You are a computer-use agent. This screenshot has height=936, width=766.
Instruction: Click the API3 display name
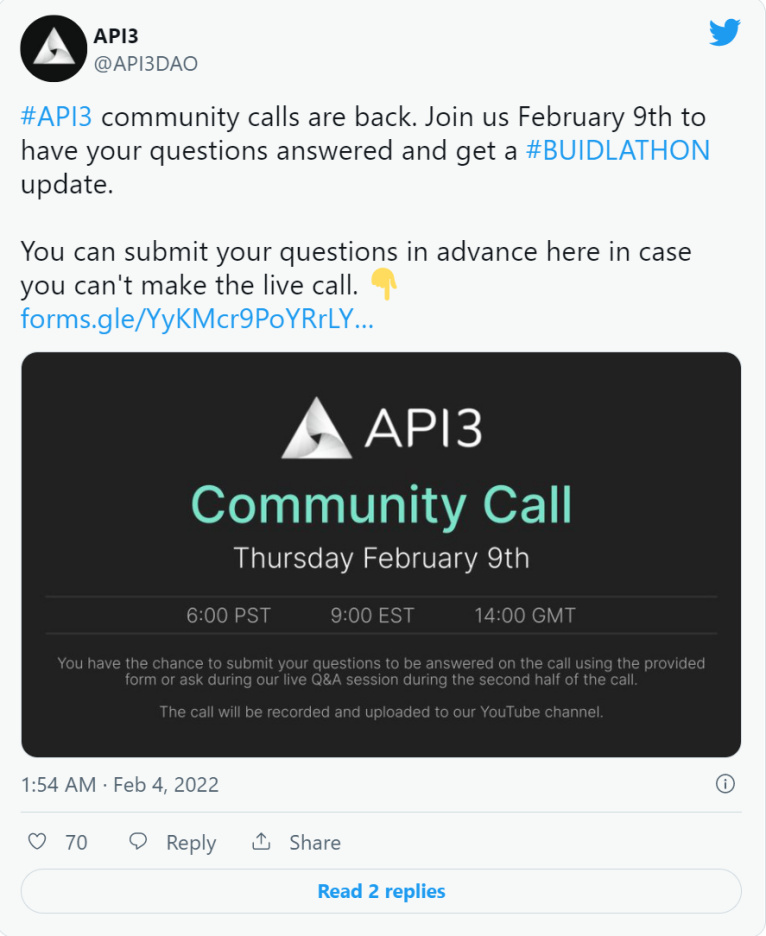(x=116, y=36)
